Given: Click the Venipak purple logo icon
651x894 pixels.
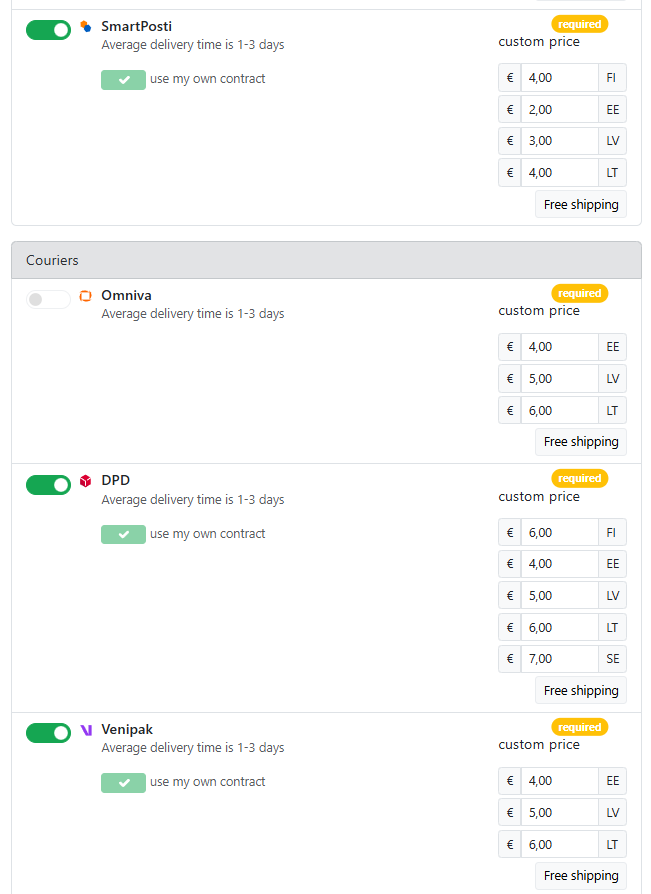Looking at the screenshot, I should pos(86,730).
